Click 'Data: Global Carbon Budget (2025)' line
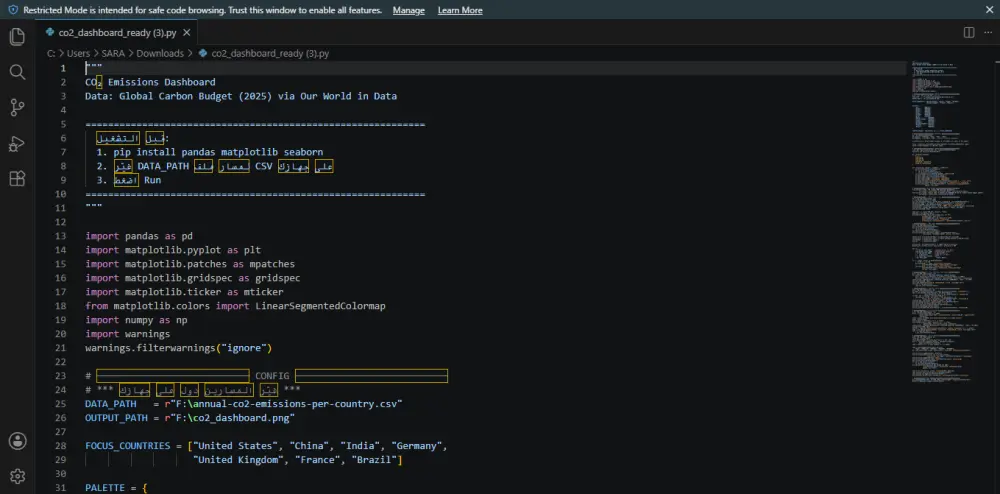Viewport: 1000px width, 494px height. point(241,96)
